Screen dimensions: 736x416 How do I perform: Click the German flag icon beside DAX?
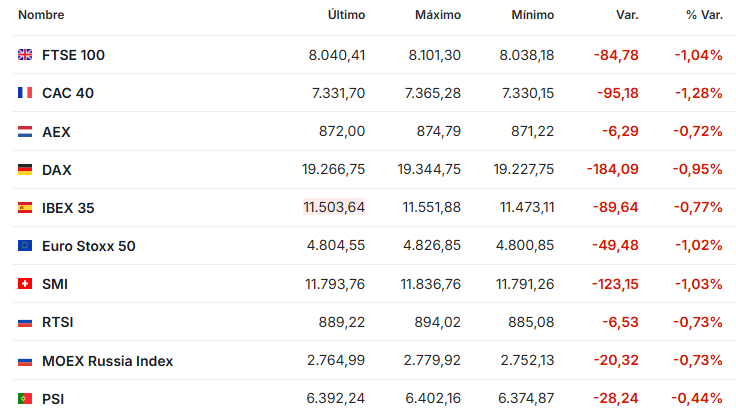point(25,169)
